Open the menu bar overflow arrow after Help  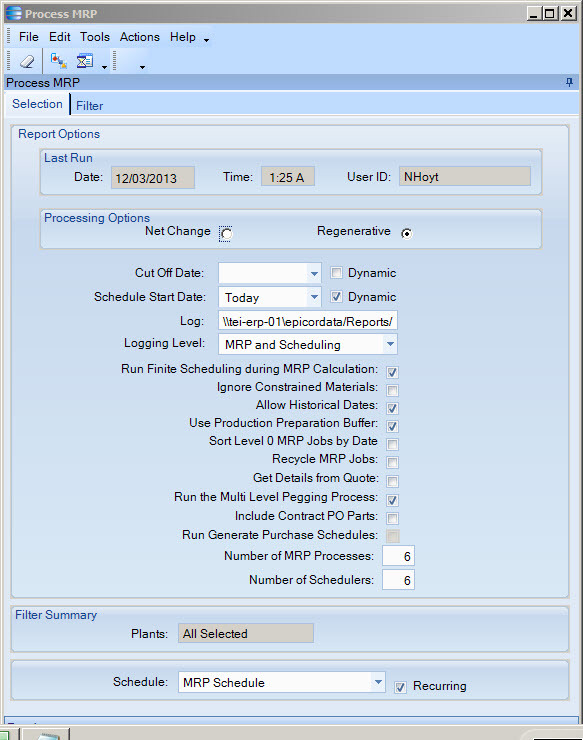coord(206,41)
